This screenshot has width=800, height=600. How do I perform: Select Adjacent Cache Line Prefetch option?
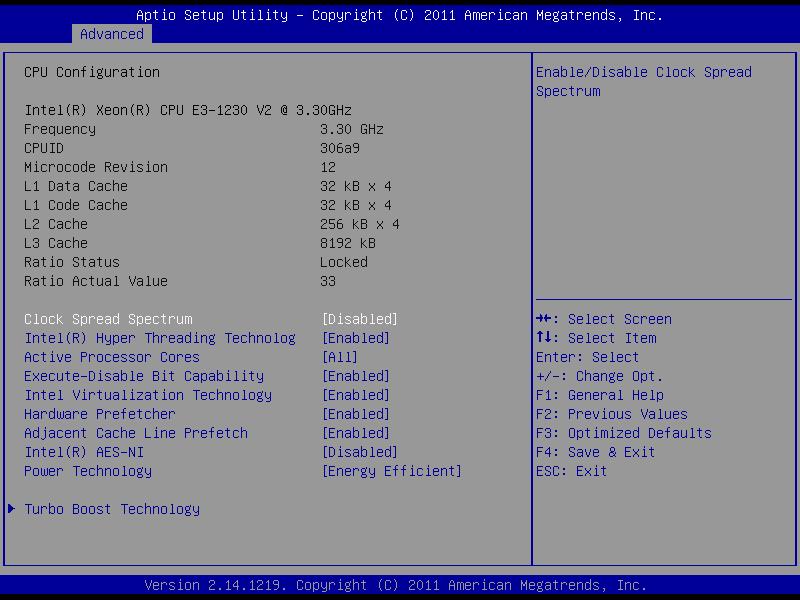point(136,433)
